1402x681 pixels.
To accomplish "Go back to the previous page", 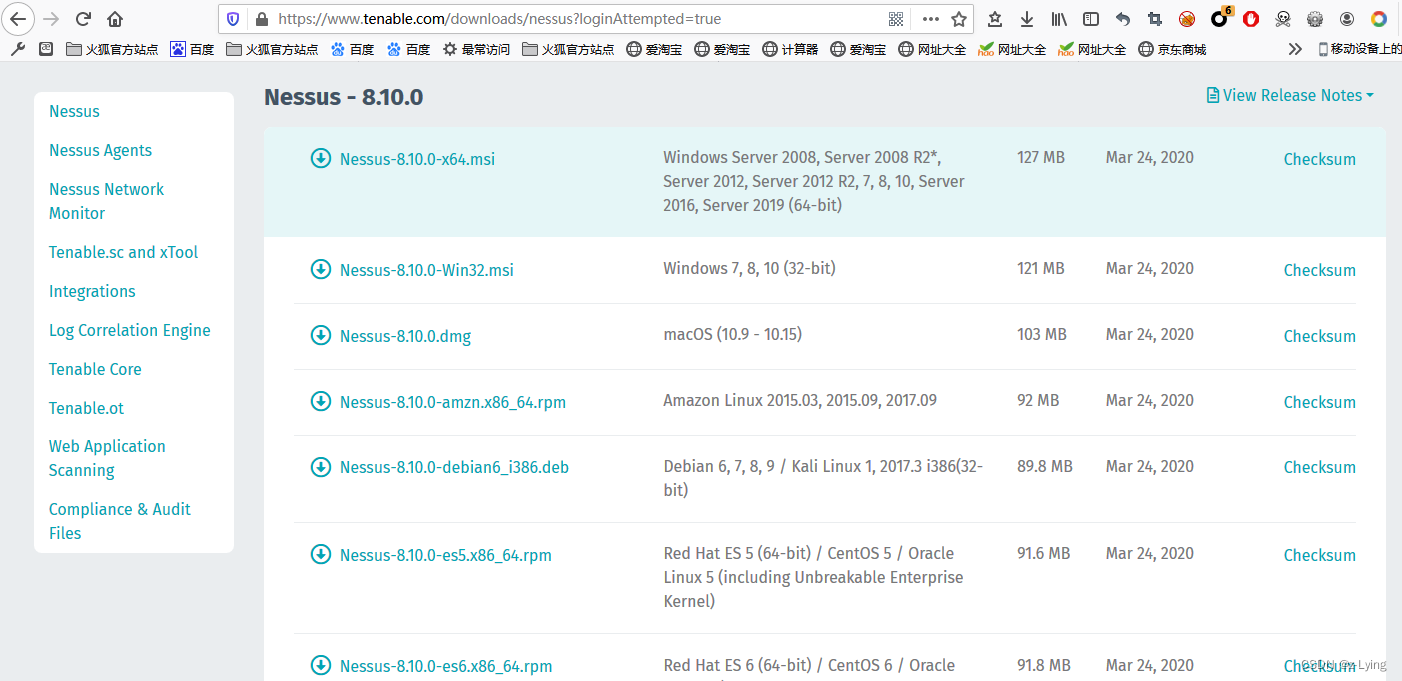I will (x=18, y=19).
